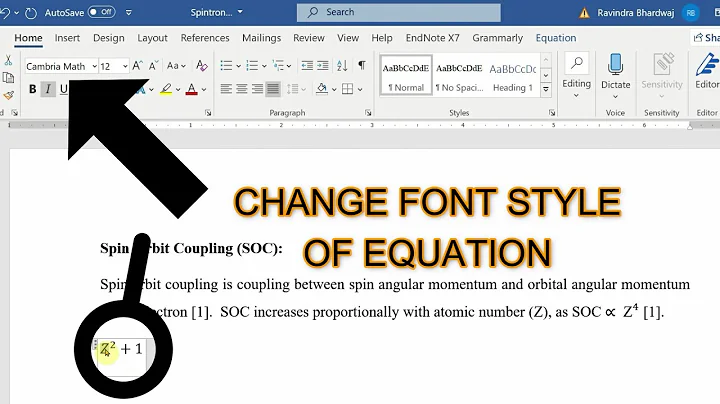This screenshot has width=720, height=404.
Task: Click the Dictate microphone icon
Action: point(615,64)
